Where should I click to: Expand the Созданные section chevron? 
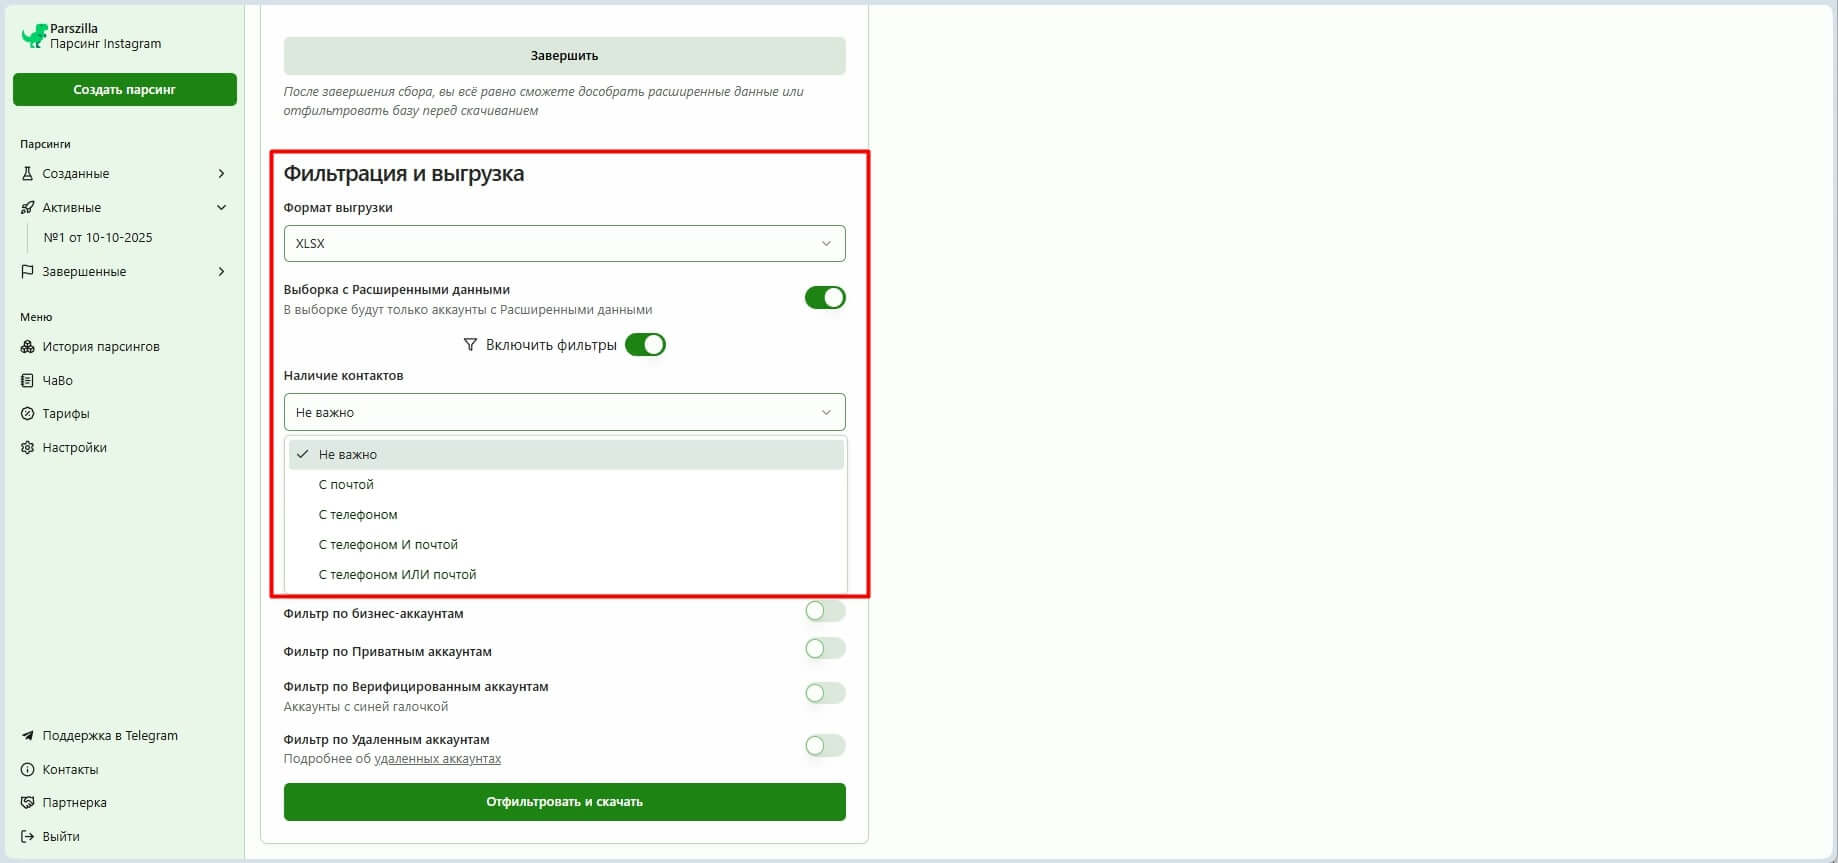pyautogui.click(x=221, y=173)
